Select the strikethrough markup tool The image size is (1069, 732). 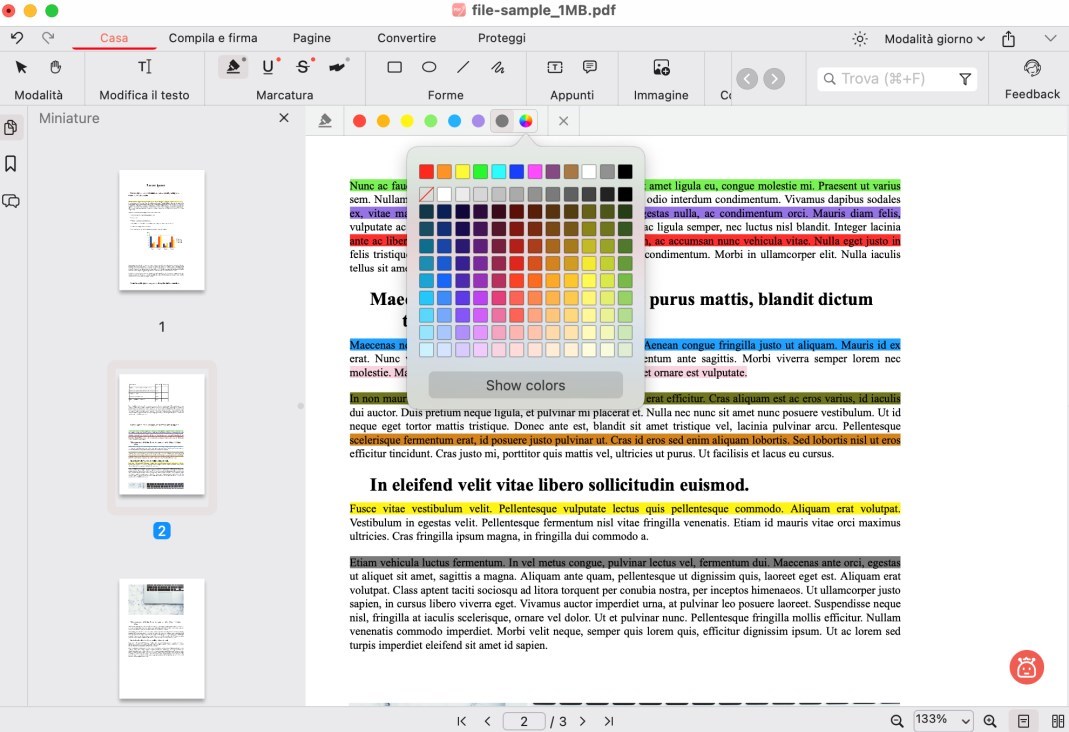(303, 67)
